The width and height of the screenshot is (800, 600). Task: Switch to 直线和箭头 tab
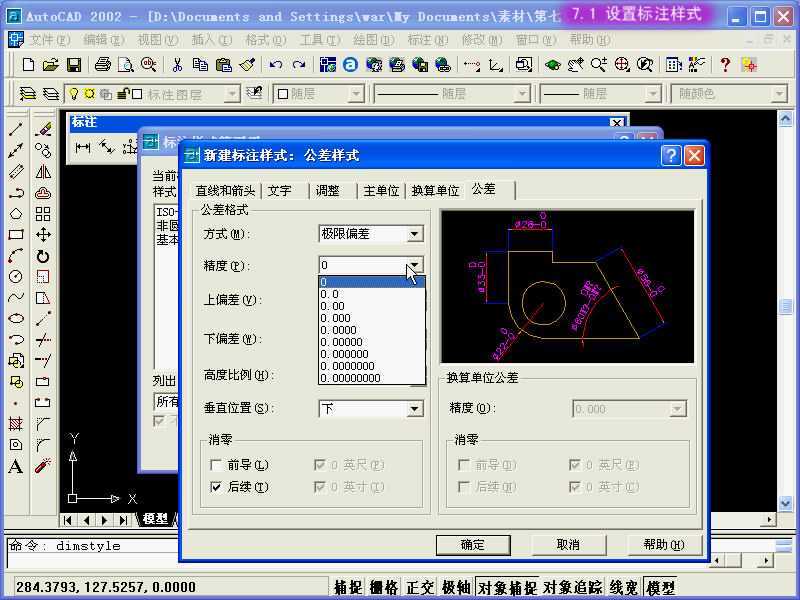tap(226, 191)
